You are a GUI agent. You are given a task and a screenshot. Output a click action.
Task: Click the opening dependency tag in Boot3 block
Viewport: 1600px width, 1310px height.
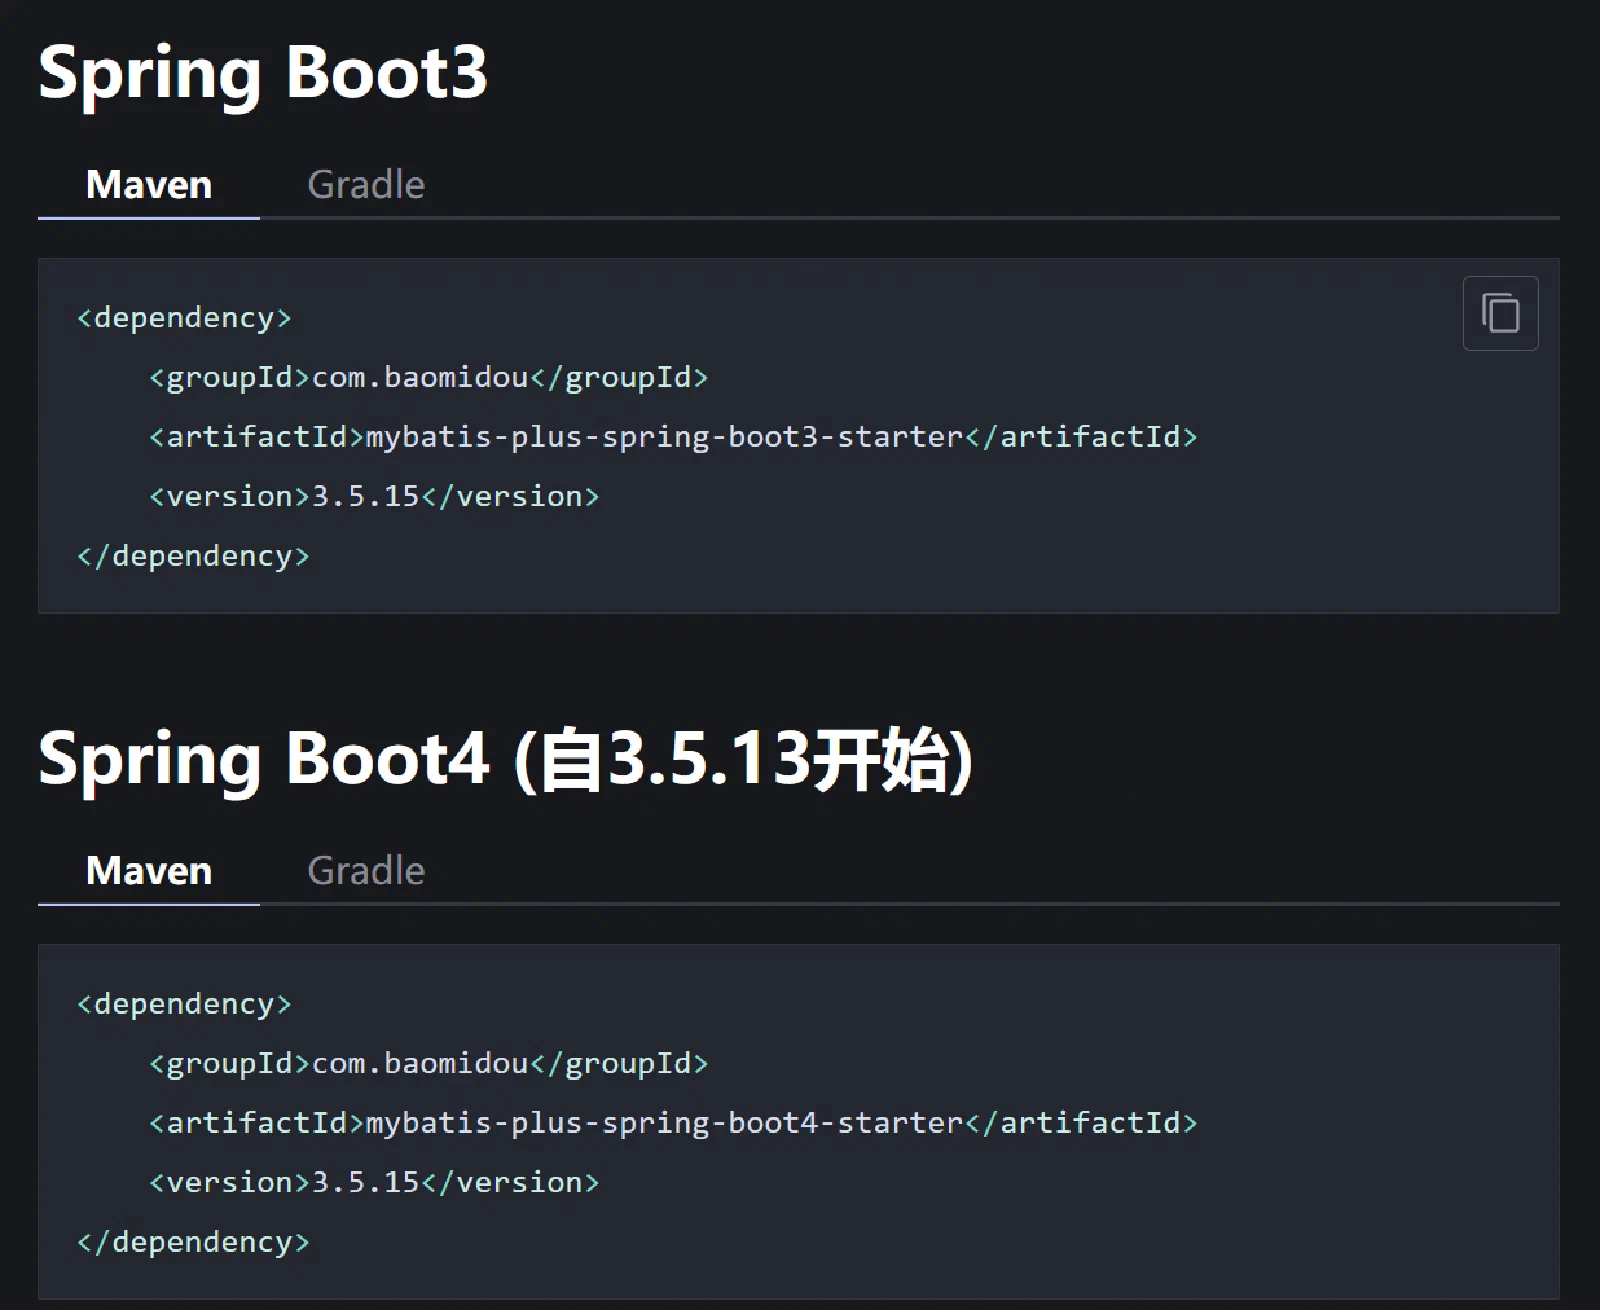[184, 318]
